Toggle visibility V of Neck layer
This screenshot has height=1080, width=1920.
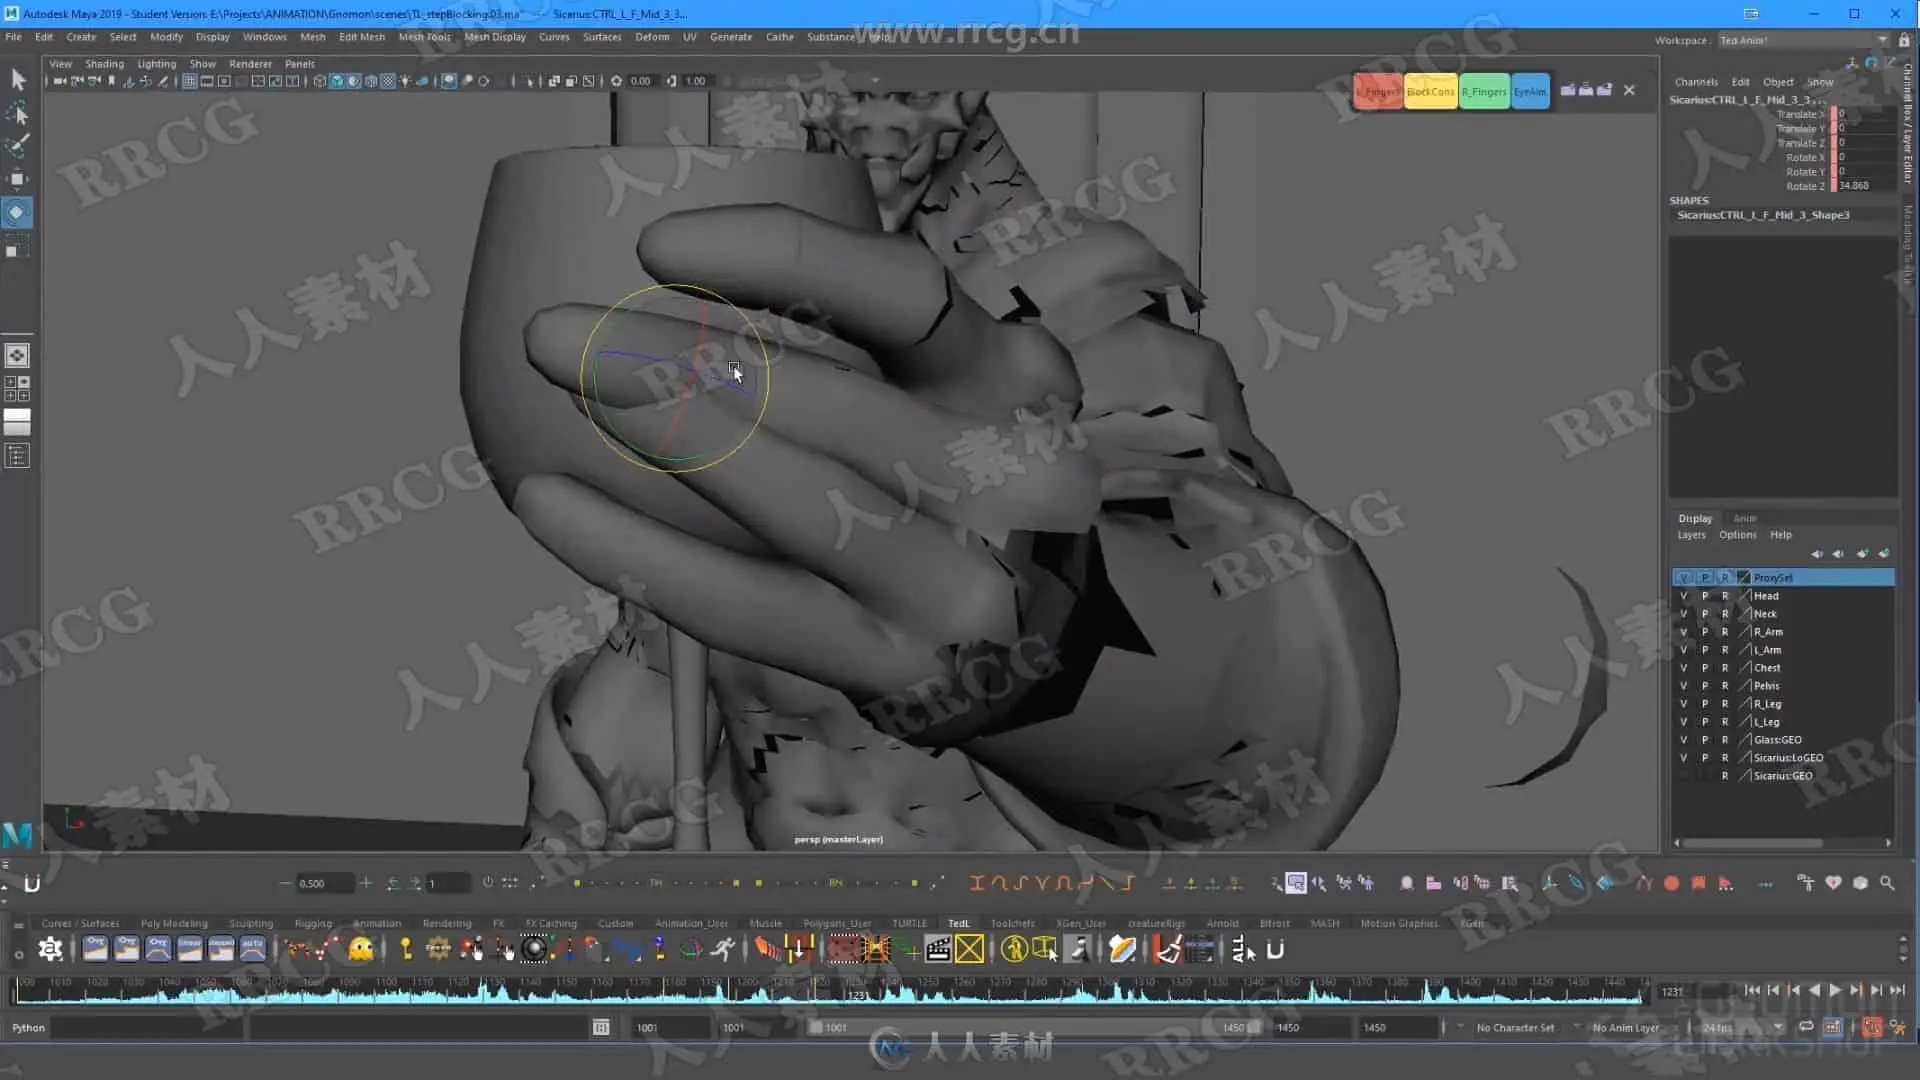click(1683, 614)
